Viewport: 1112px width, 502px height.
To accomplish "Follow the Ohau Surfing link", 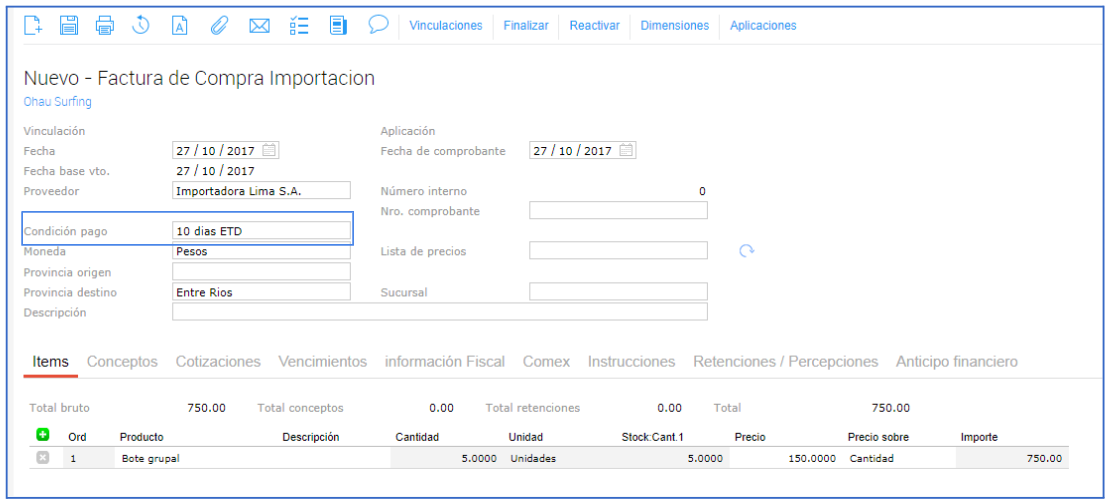I will click(57, 102).
